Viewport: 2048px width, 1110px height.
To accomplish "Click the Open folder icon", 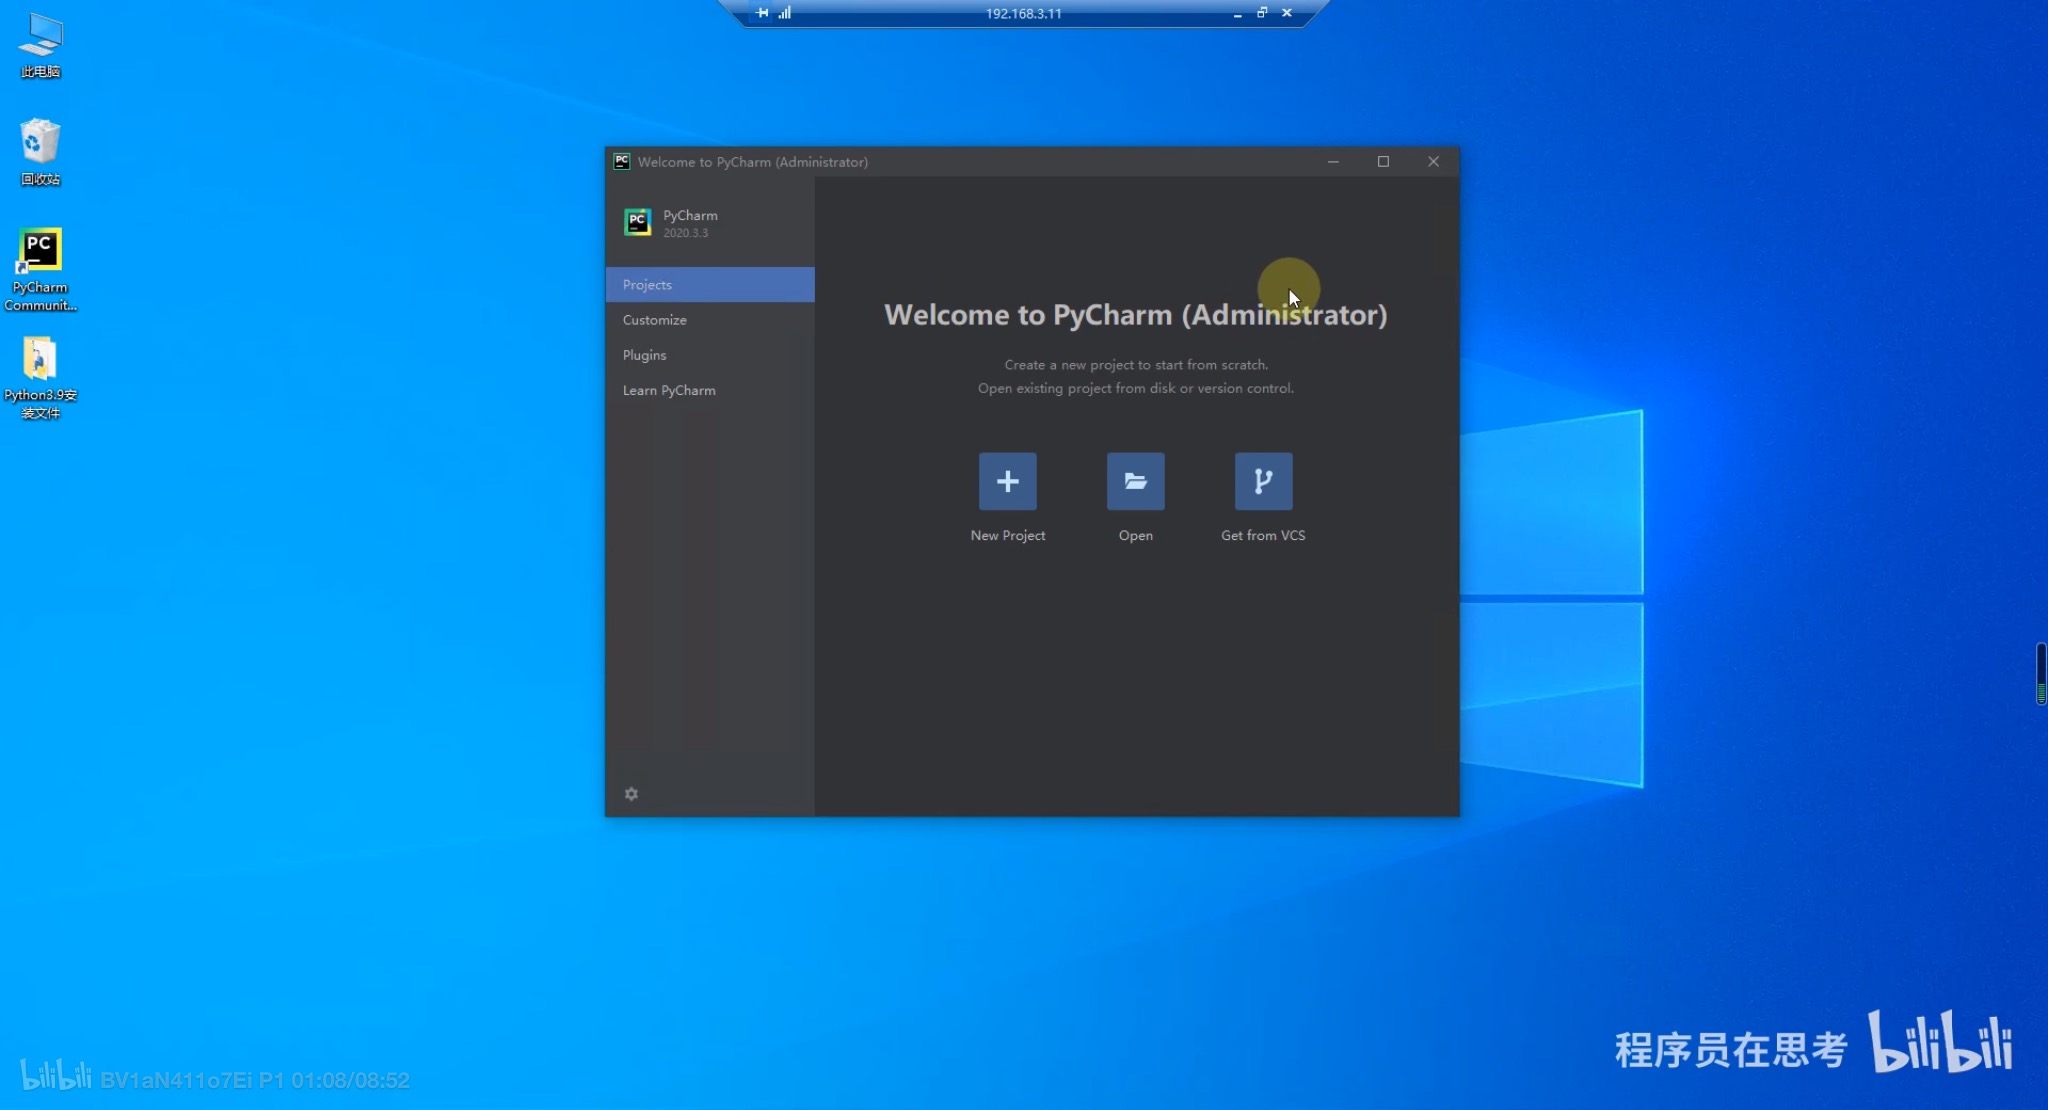I will click(x=1135, y=481).
